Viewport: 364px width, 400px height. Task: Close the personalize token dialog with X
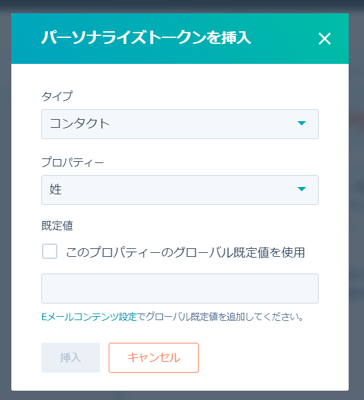[324, 39]
